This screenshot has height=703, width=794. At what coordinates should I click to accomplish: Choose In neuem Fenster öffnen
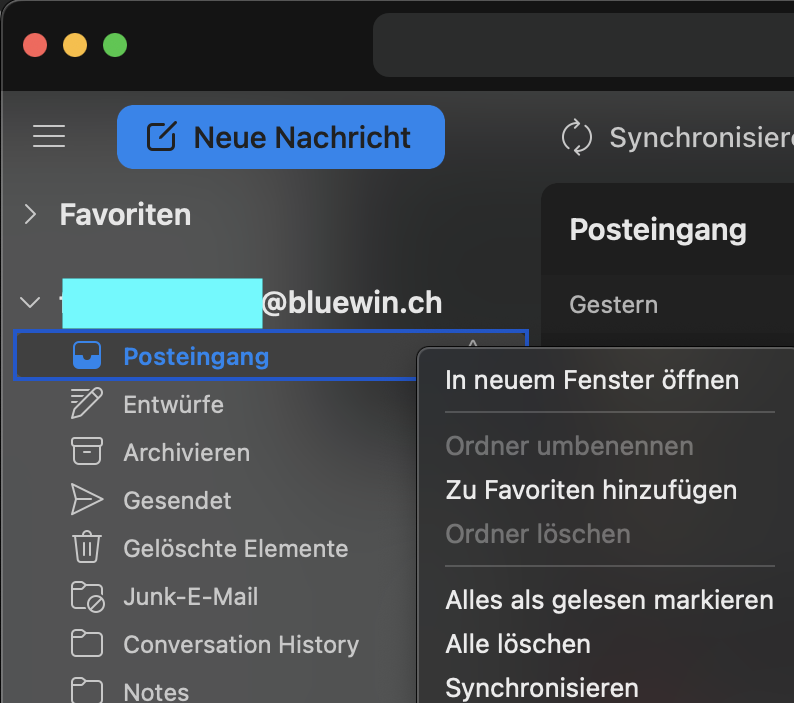tap(592, 380)
